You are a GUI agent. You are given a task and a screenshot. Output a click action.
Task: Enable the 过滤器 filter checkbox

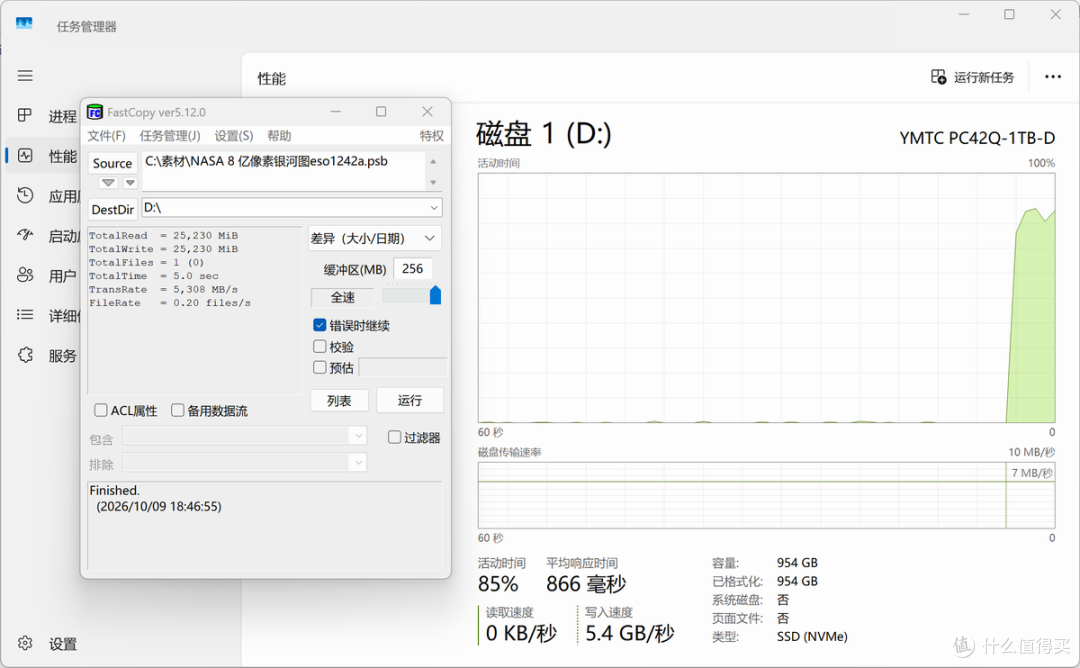point(394,437)
